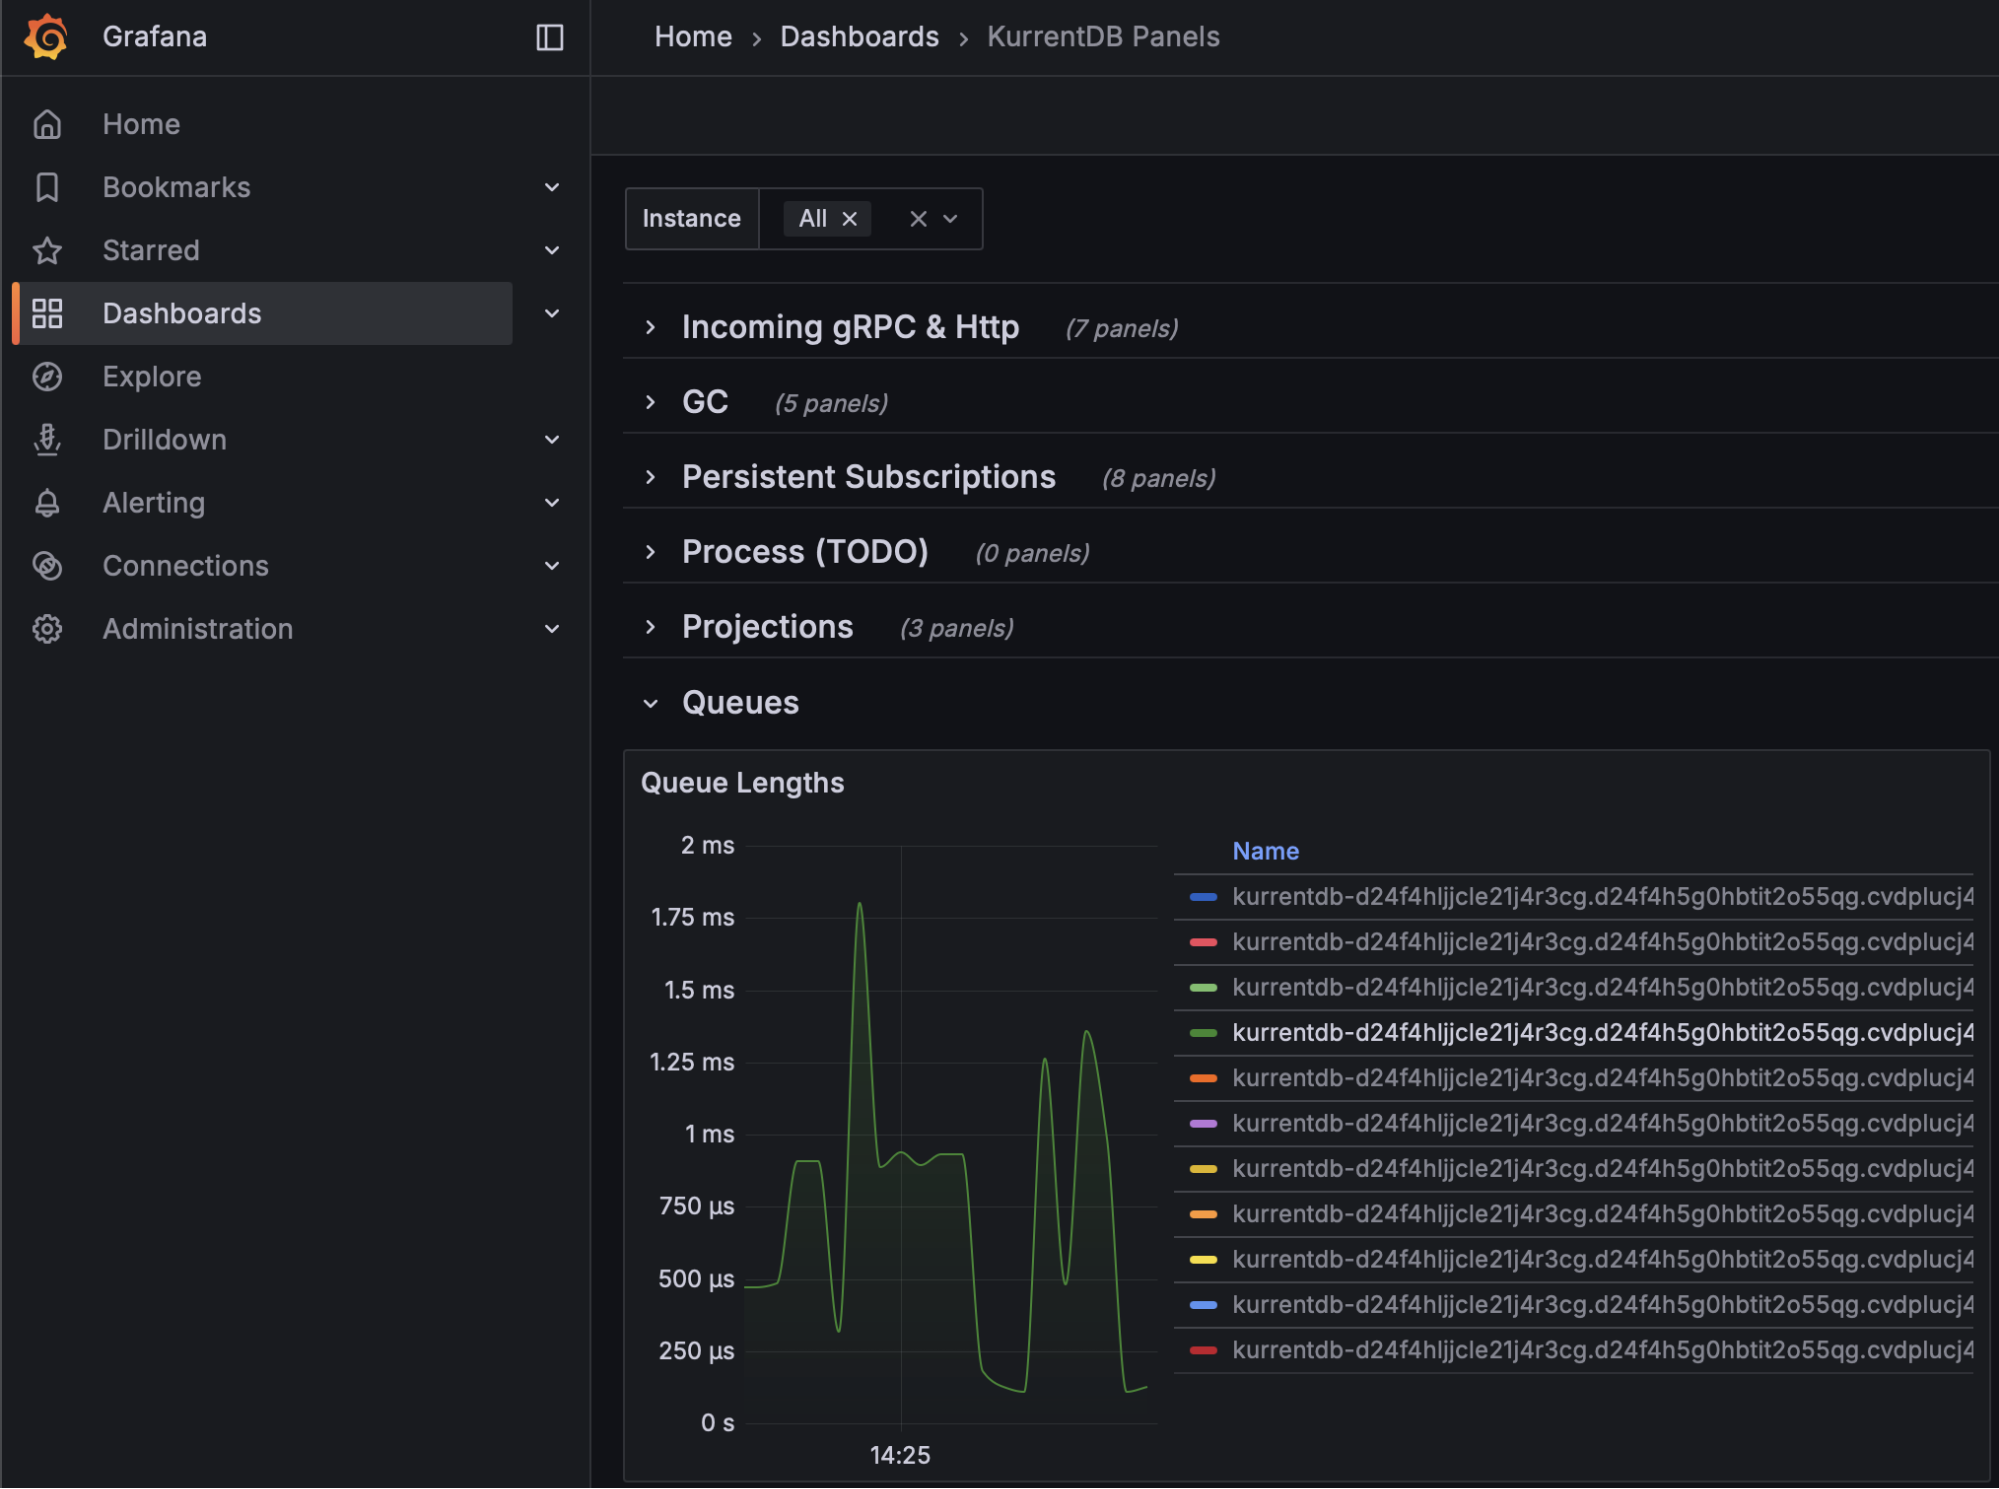Go to Home breadcrumb link
This screenshot has width=1999, height=1489.
tap(693, 37)
